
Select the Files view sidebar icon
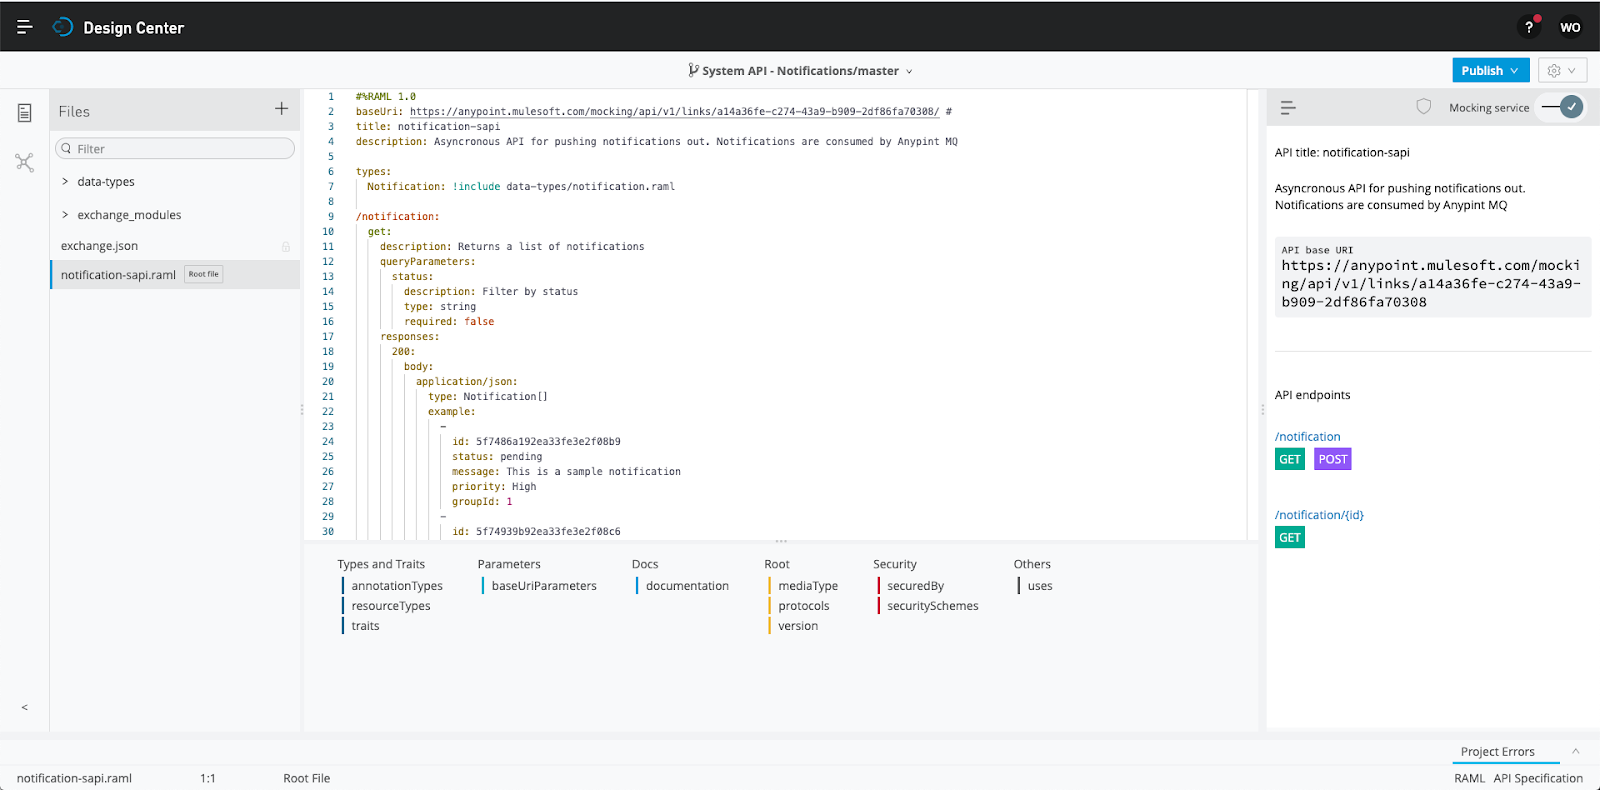pyautogui.click(x=25, y=113)
